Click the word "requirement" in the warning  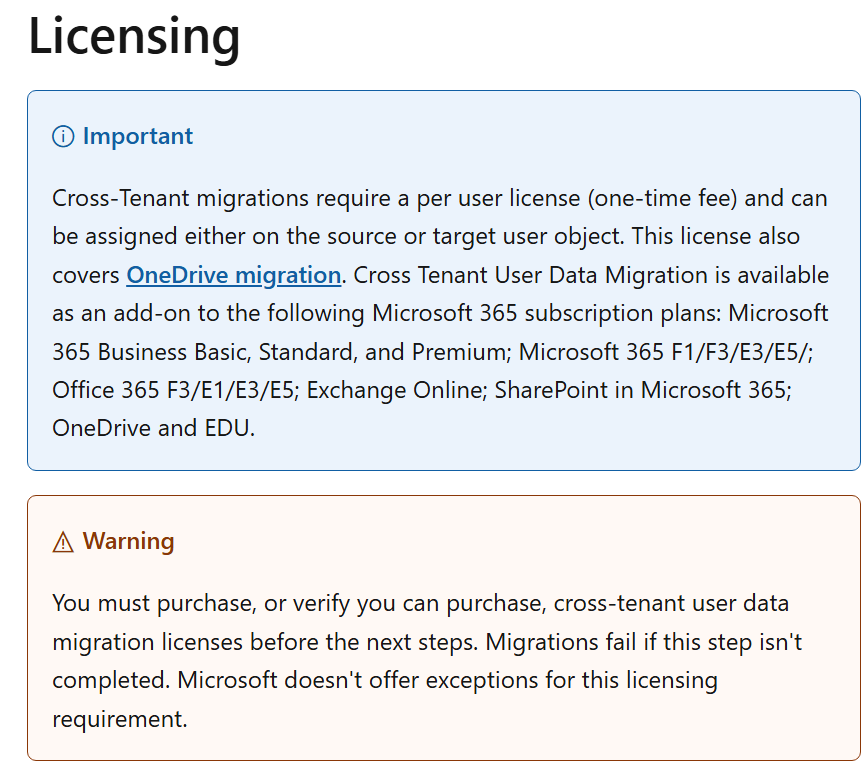[117, 719]
